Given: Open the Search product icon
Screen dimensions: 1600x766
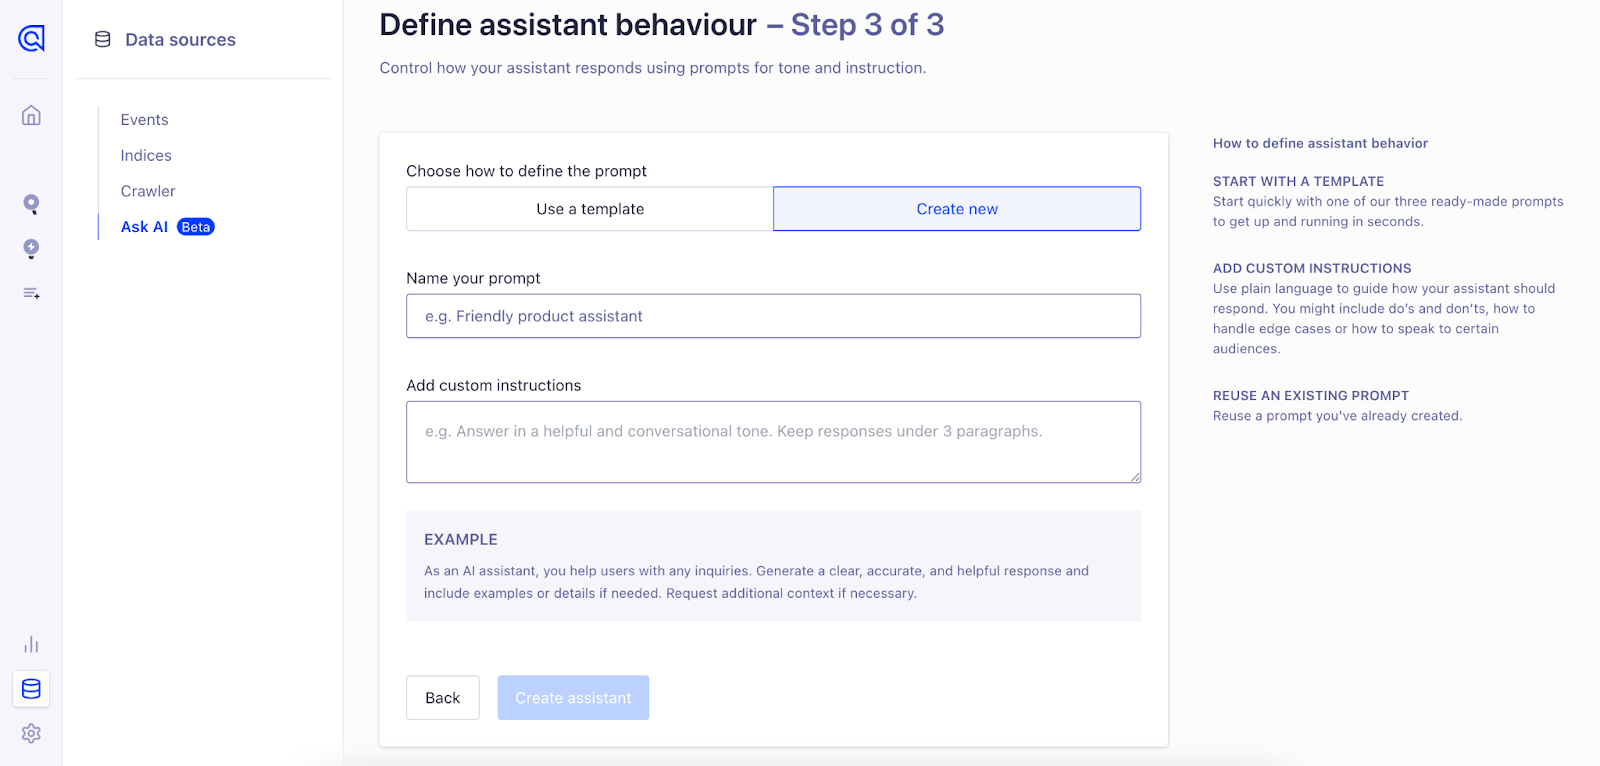Looking at the screenshot, I should pyautogui.click(x=31, y=204).
